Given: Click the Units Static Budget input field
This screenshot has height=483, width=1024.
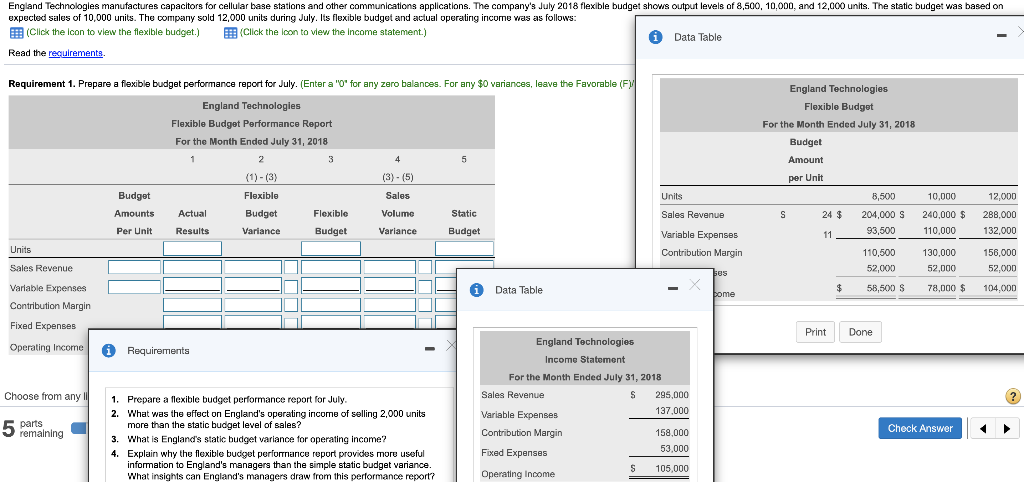Looking at the screenshot, I should 464,249.
